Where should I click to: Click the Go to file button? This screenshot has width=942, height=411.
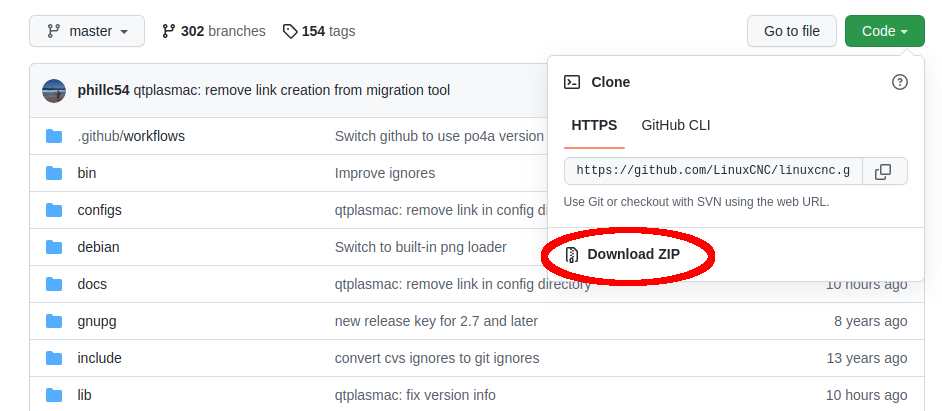pos(792,31)
